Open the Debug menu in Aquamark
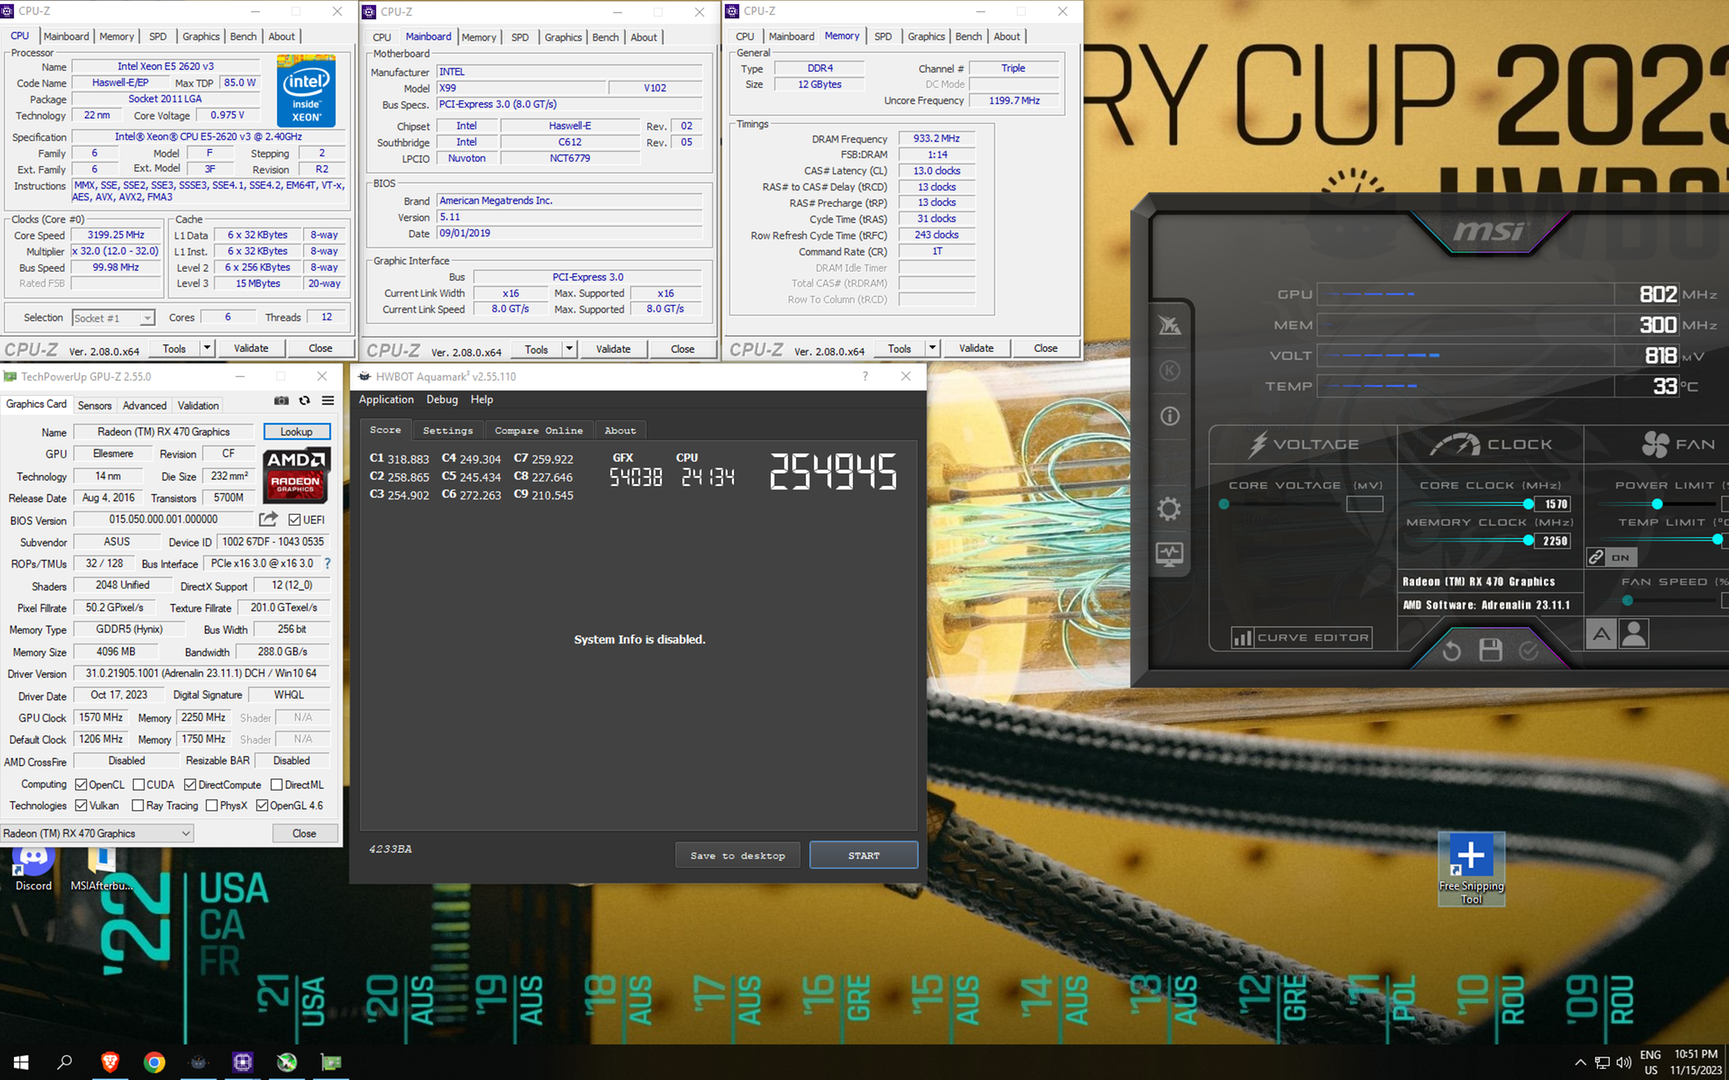Screen dimensions: 1729x1080 click(442, 399)
